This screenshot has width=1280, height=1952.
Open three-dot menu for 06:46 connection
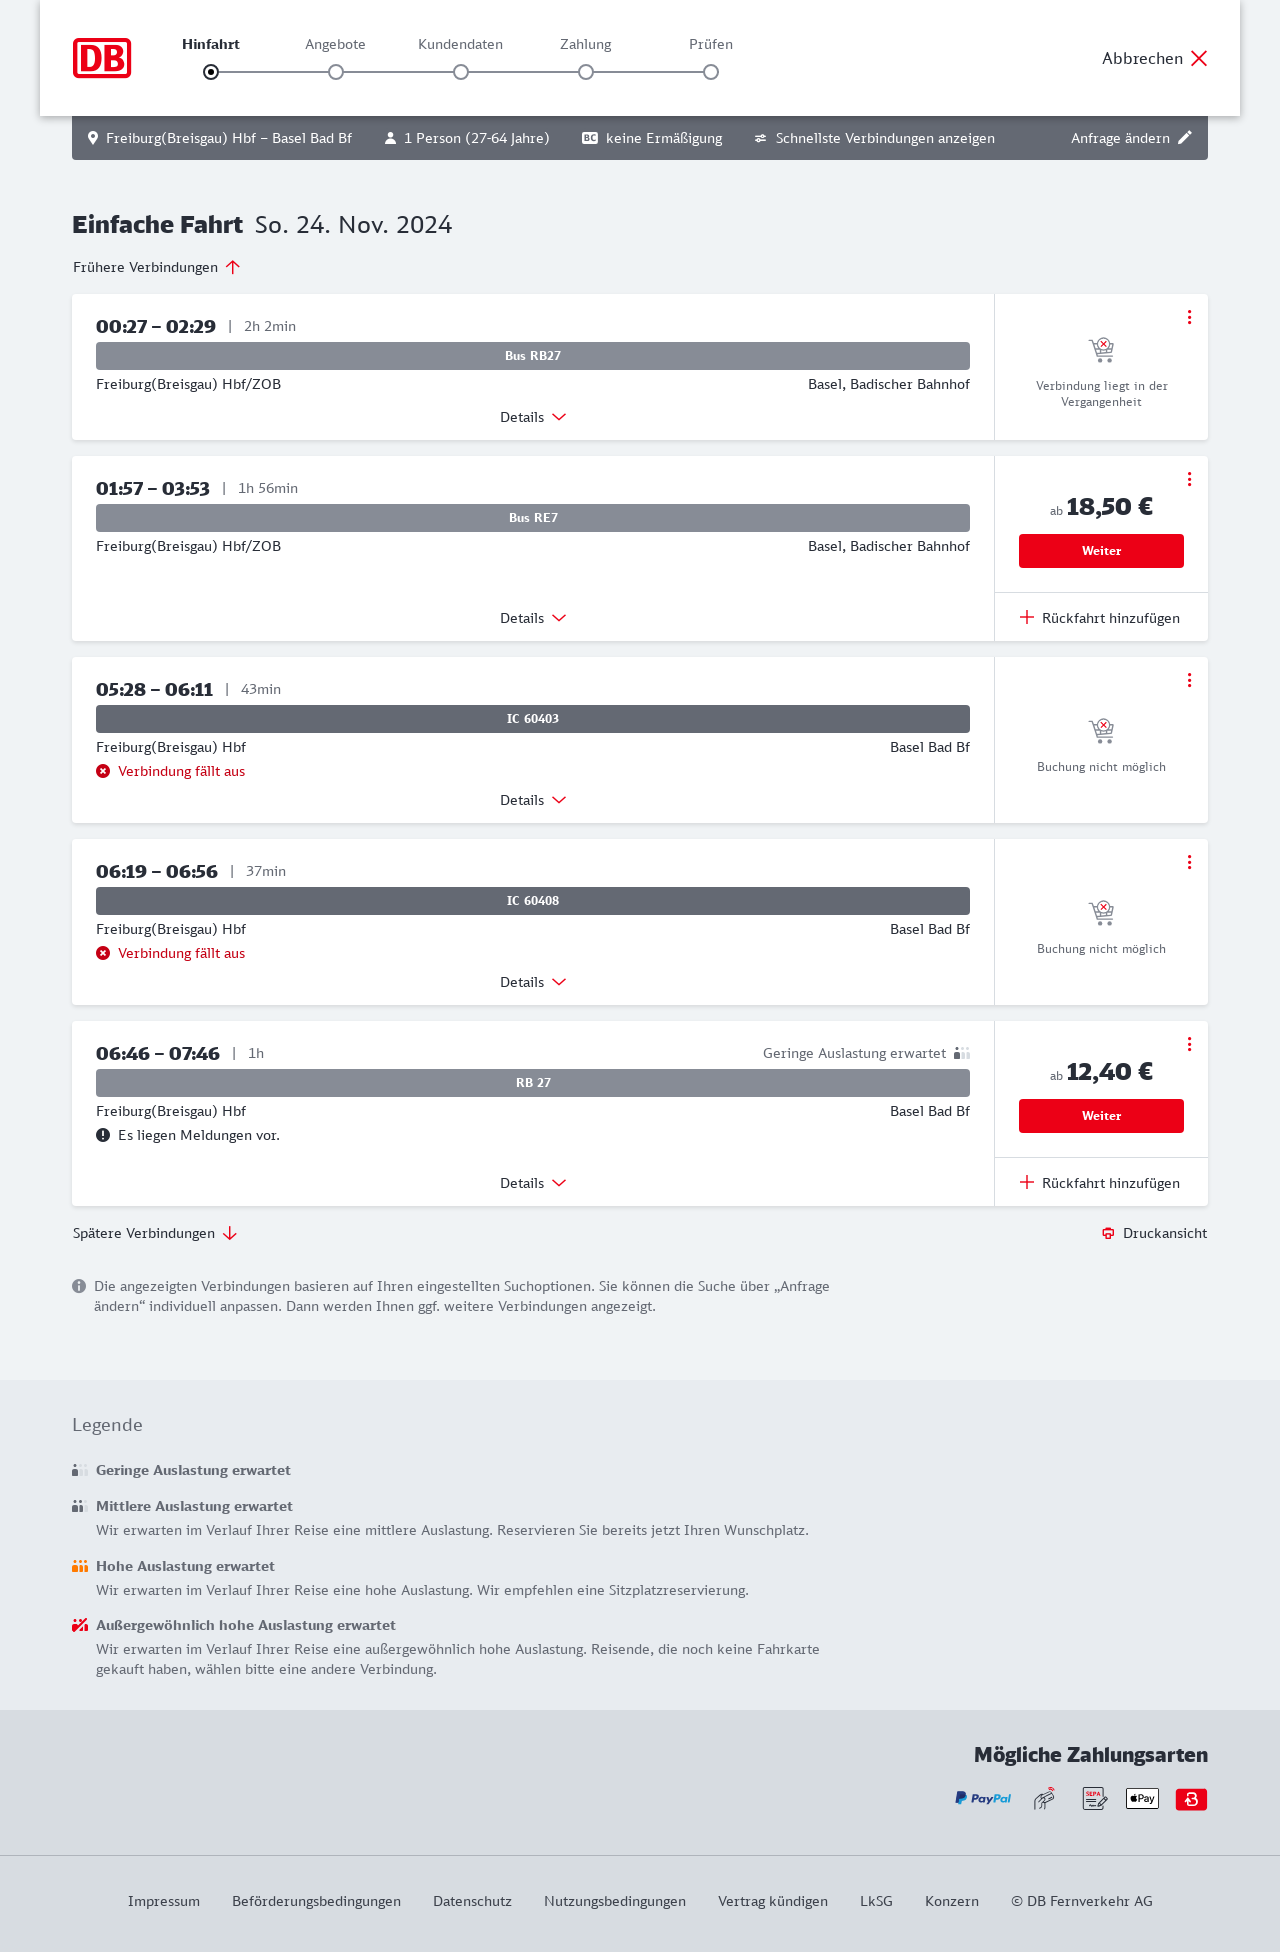(x=1189, y=1044)
